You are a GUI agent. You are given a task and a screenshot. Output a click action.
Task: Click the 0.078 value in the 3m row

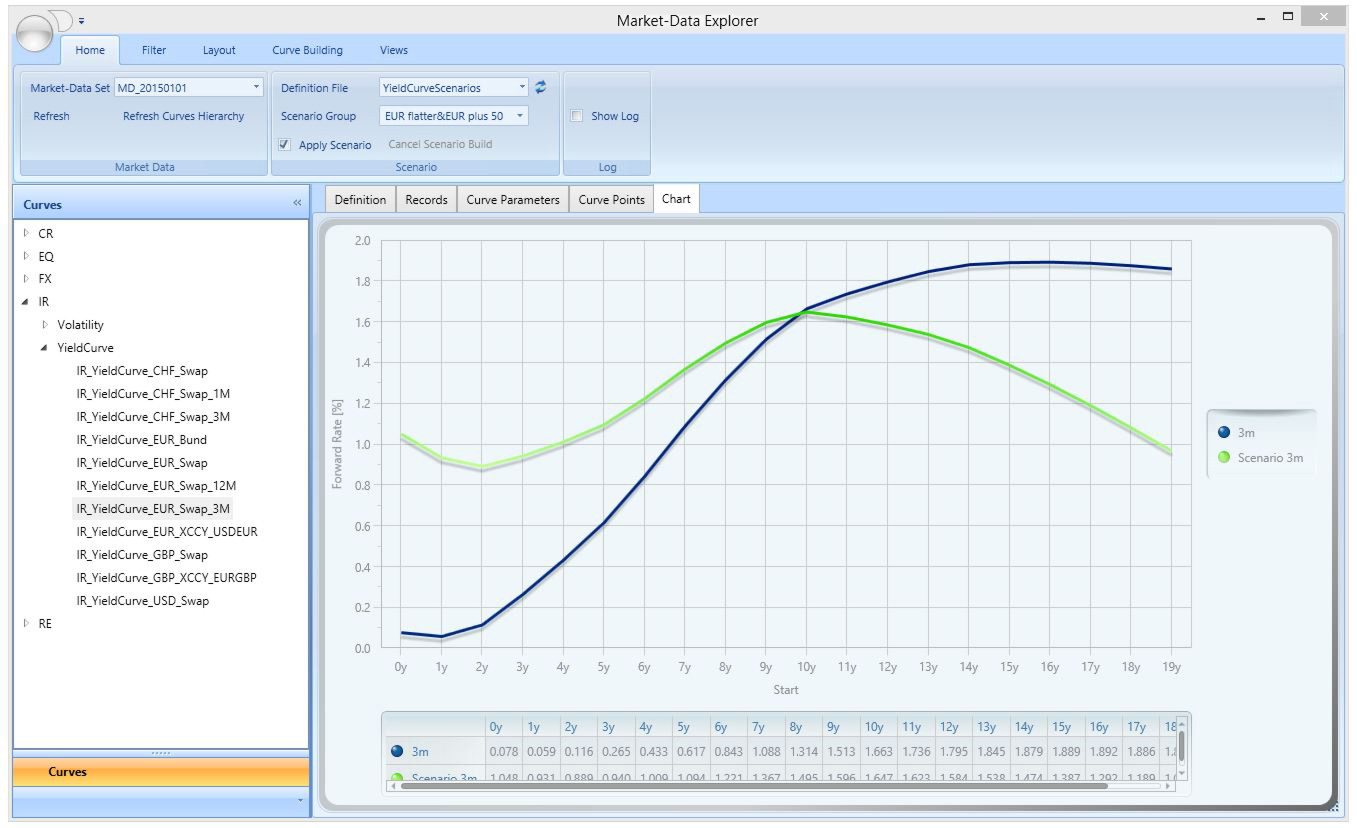click(503, 752)
